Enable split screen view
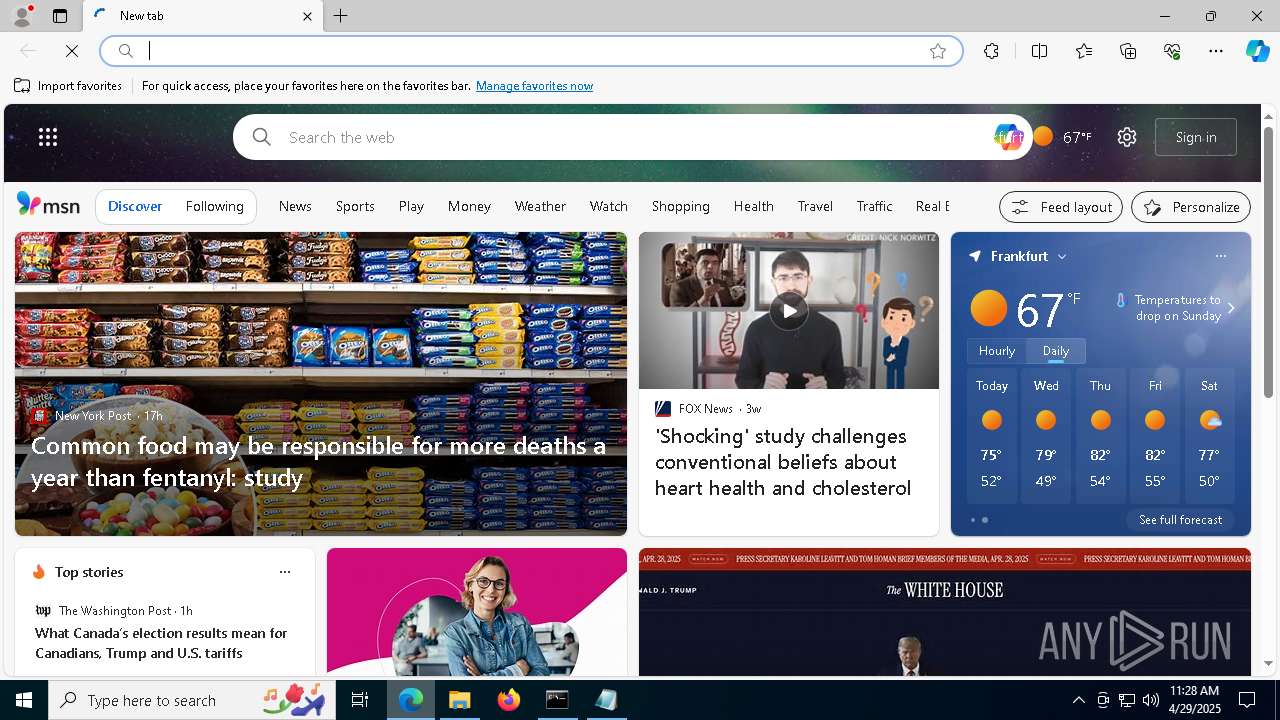The height and width of the screenshot is (720, 1280). click(1039, 51)
